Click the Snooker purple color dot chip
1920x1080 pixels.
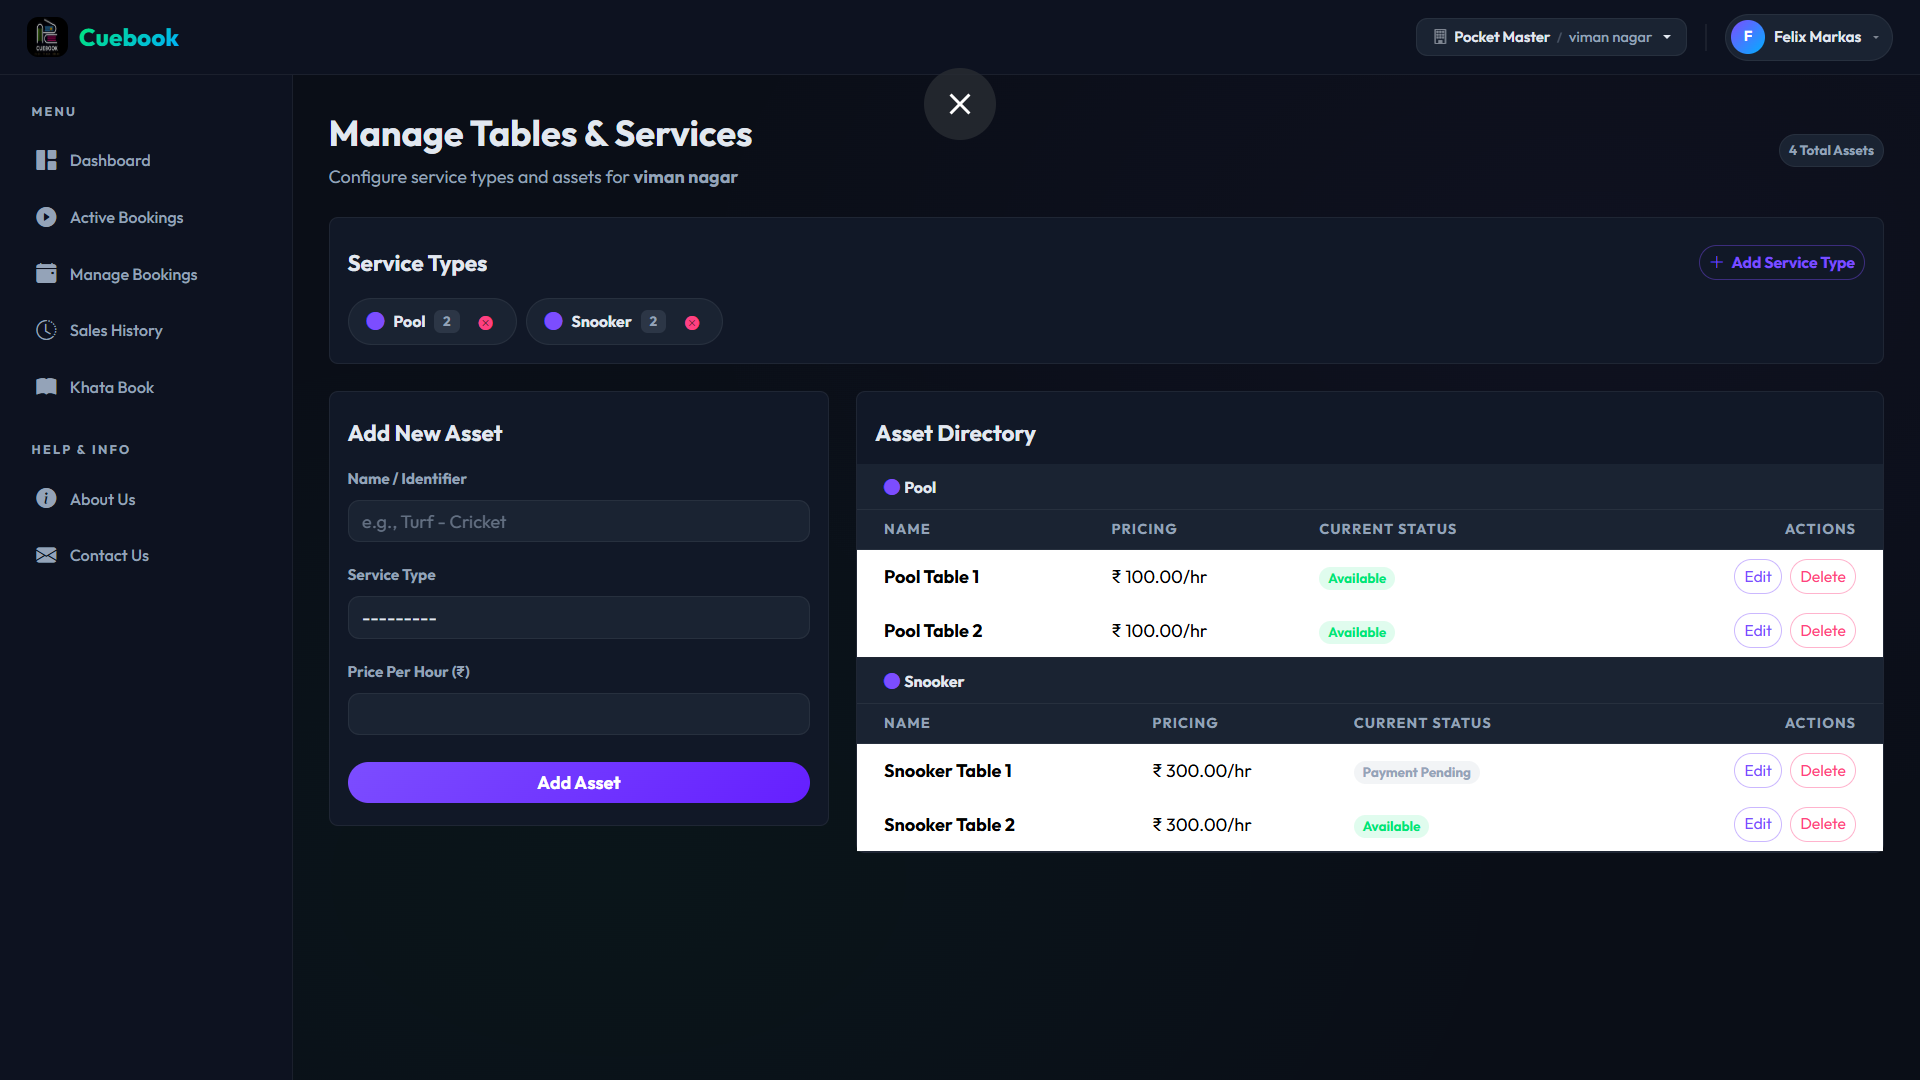point(553,321)
